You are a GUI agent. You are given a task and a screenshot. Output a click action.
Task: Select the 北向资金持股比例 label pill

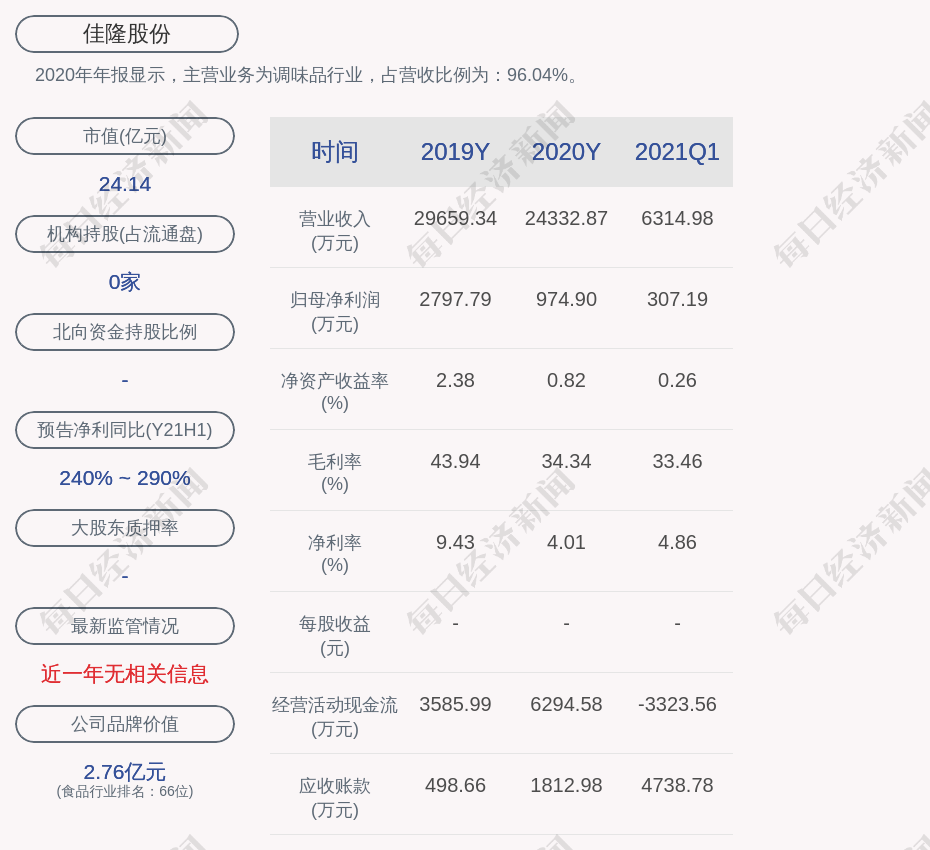pos(125,332)
